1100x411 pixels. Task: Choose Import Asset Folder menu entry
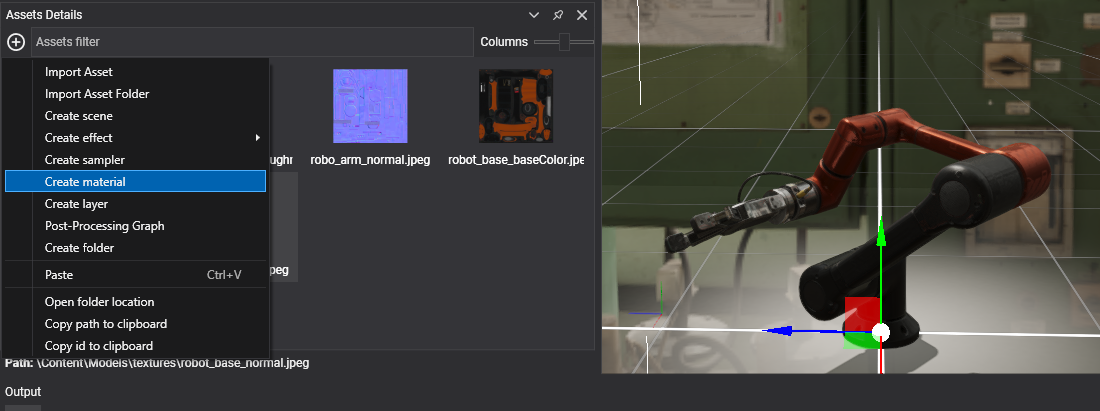(x=97, y=94)
